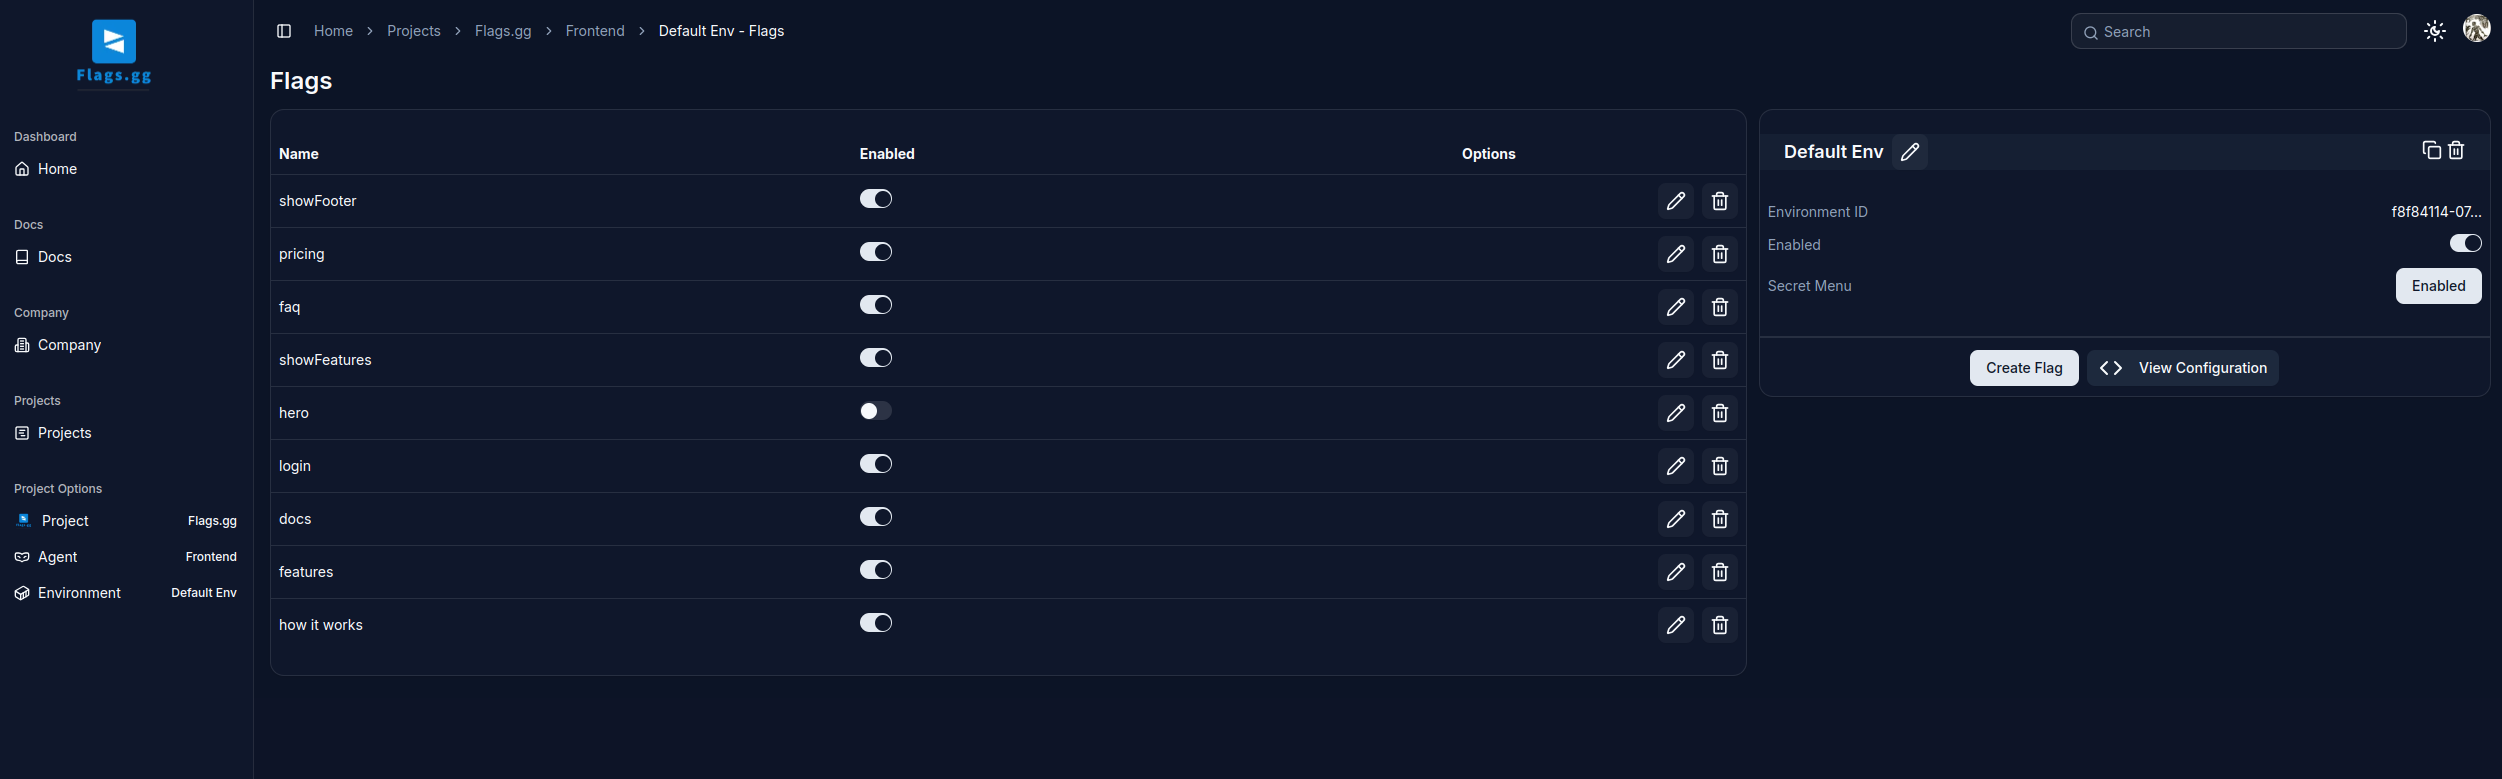Delete the hero flag
2502x779 pixels.
[1720, 413]
